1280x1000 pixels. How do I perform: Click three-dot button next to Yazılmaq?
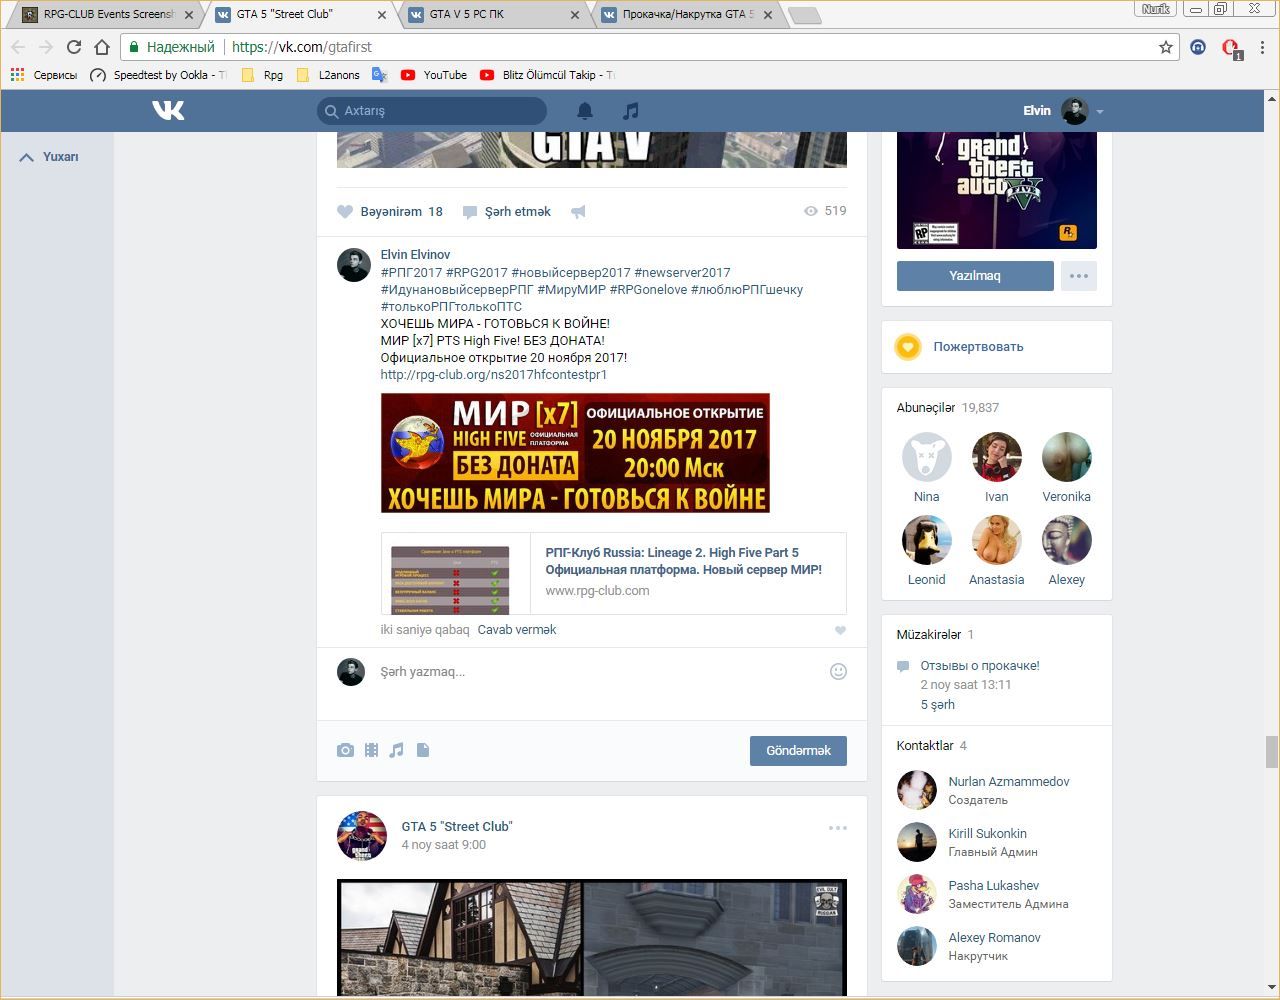1078,276
